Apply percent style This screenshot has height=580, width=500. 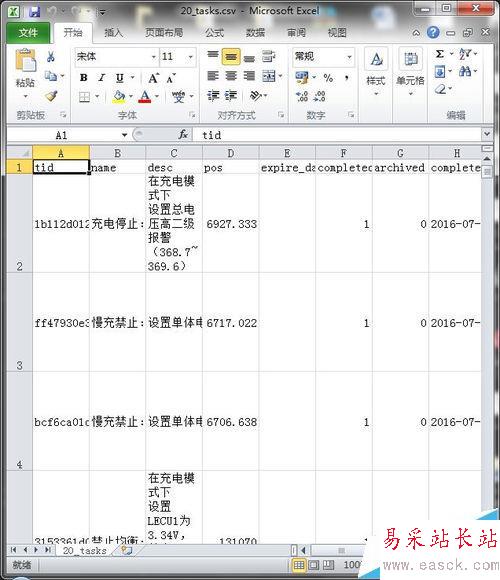[x=328, y=78]
